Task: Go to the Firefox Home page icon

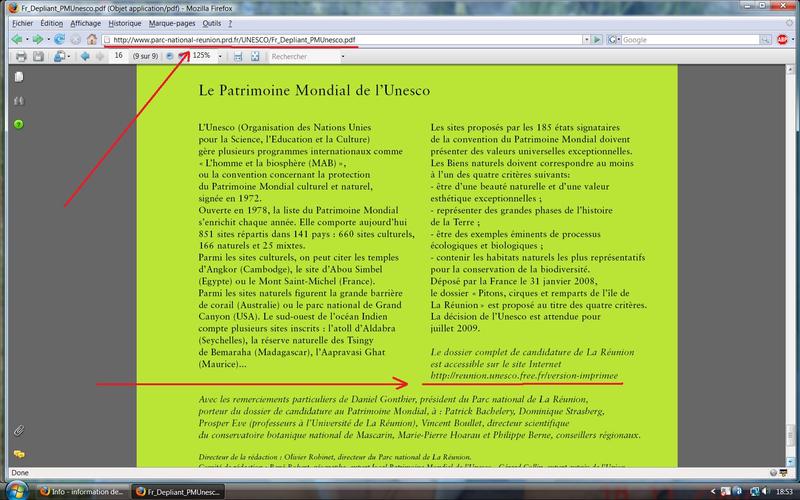Action: 91,40
